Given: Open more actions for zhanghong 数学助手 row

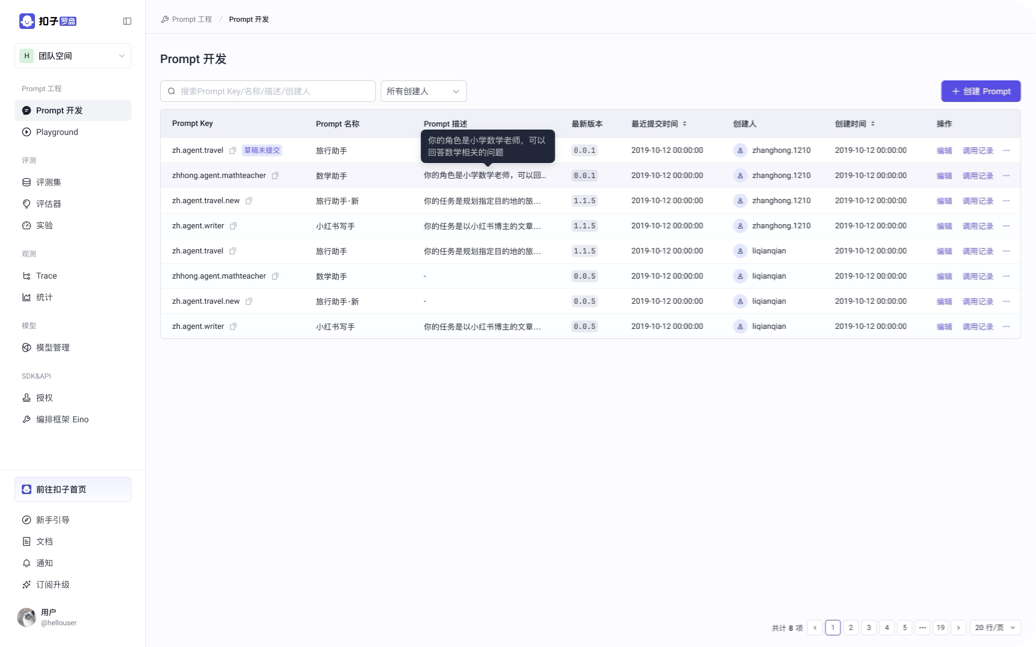Looking at the screenshot, I should [1006, 176].
